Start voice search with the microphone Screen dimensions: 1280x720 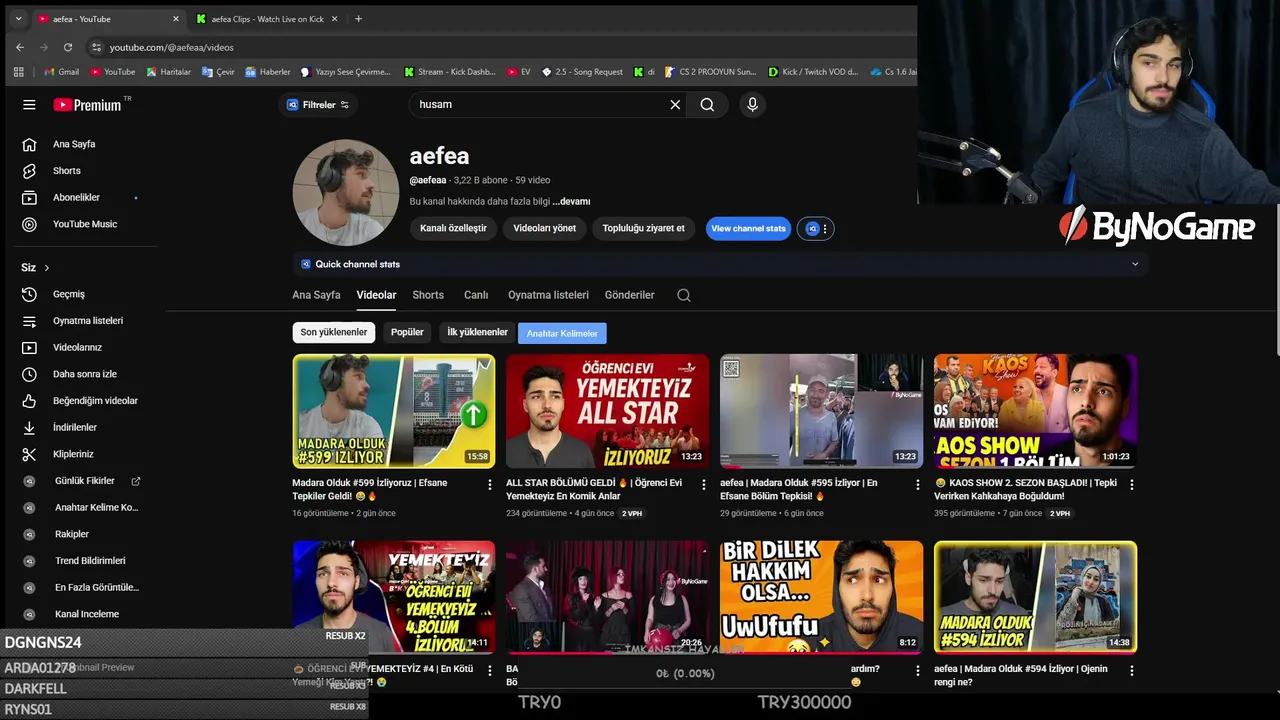click(x=752, y=105)
